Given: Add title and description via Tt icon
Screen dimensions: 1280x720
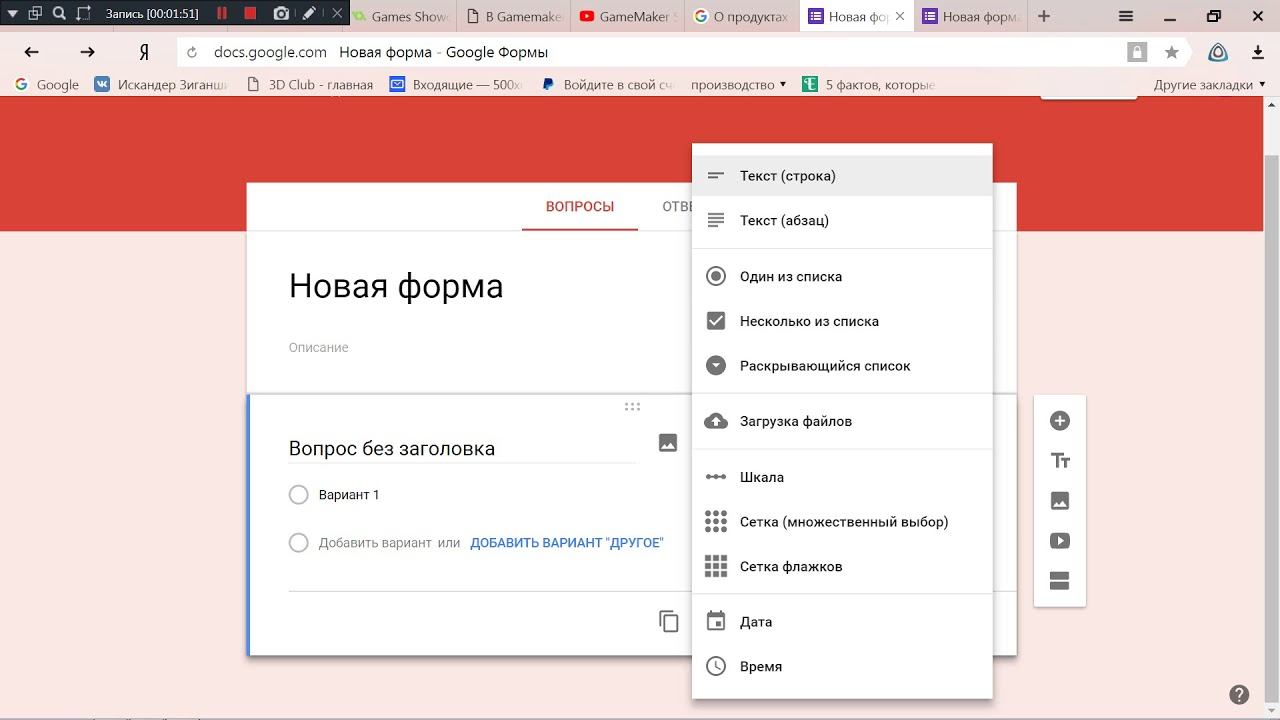Looking at the screenshot, I should [1060, 461].
